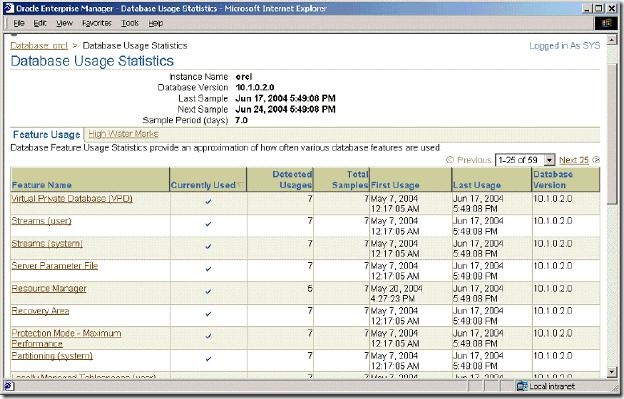Sort by the Currently Used column header
This screenshot has width=624, height=399.
[203, 185]
